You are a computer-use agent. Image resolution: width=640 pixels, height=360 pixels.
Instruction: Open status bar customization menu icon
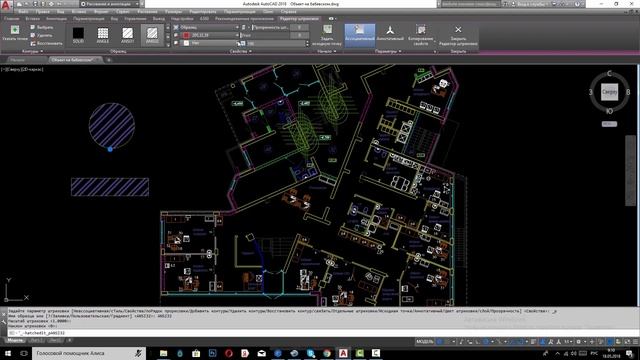click(x=636, y=341)
